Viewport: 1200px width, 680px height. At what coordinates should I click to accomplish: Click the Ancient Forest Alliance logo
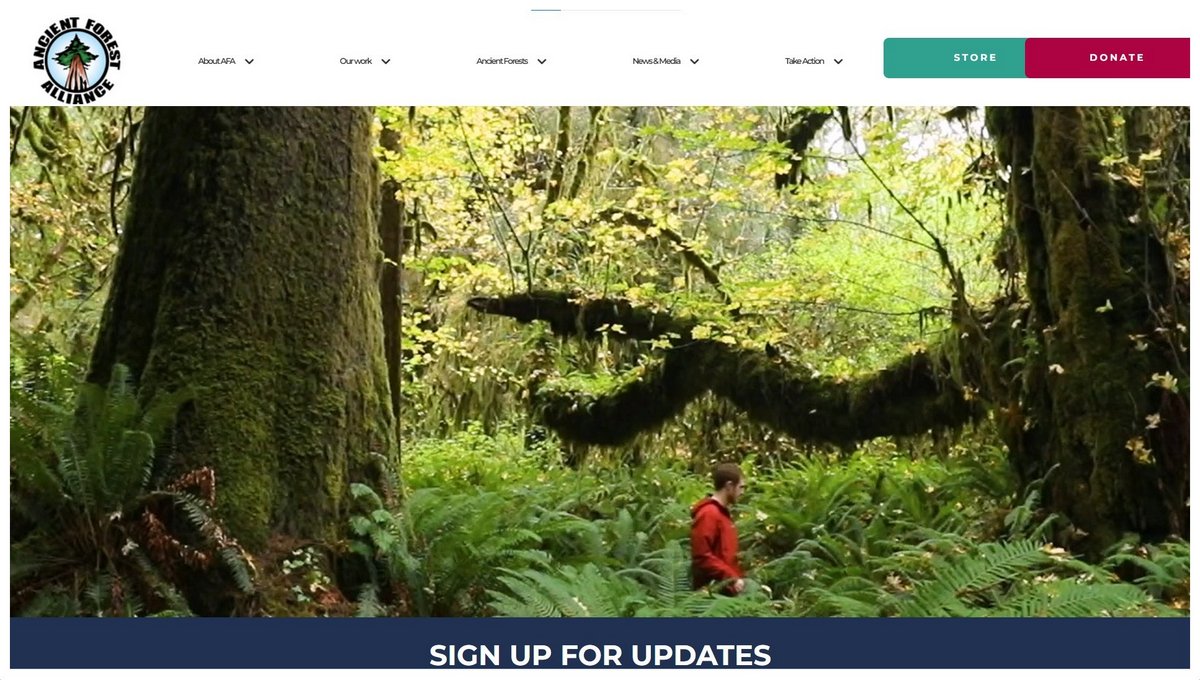[x=76, y=61]
